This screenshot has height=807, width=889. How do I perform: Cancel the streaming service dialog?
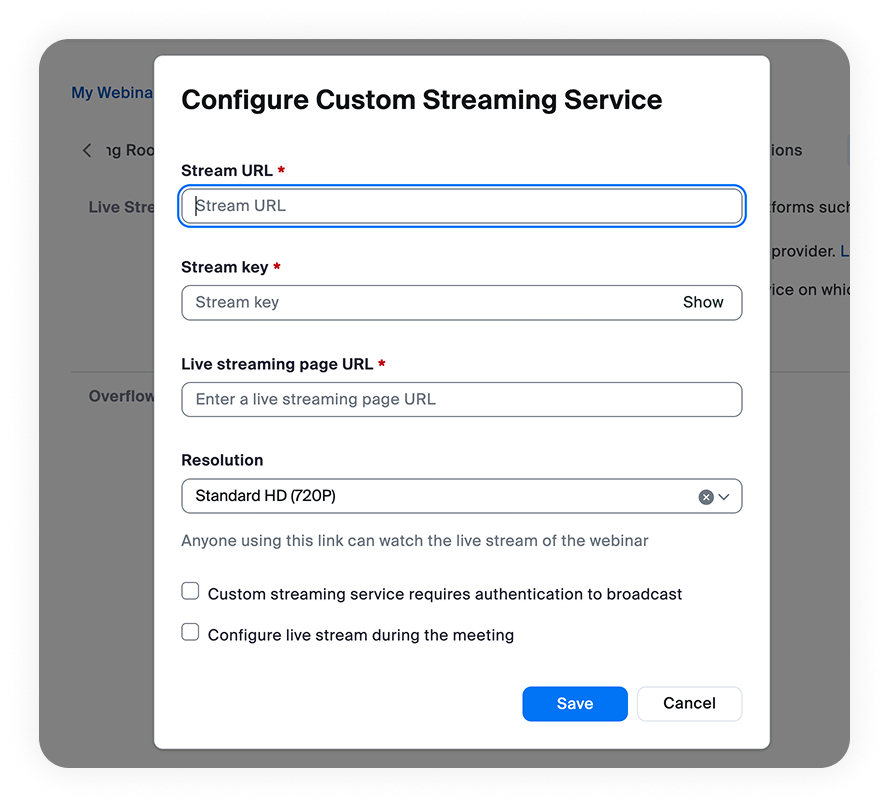coord(689,704)
